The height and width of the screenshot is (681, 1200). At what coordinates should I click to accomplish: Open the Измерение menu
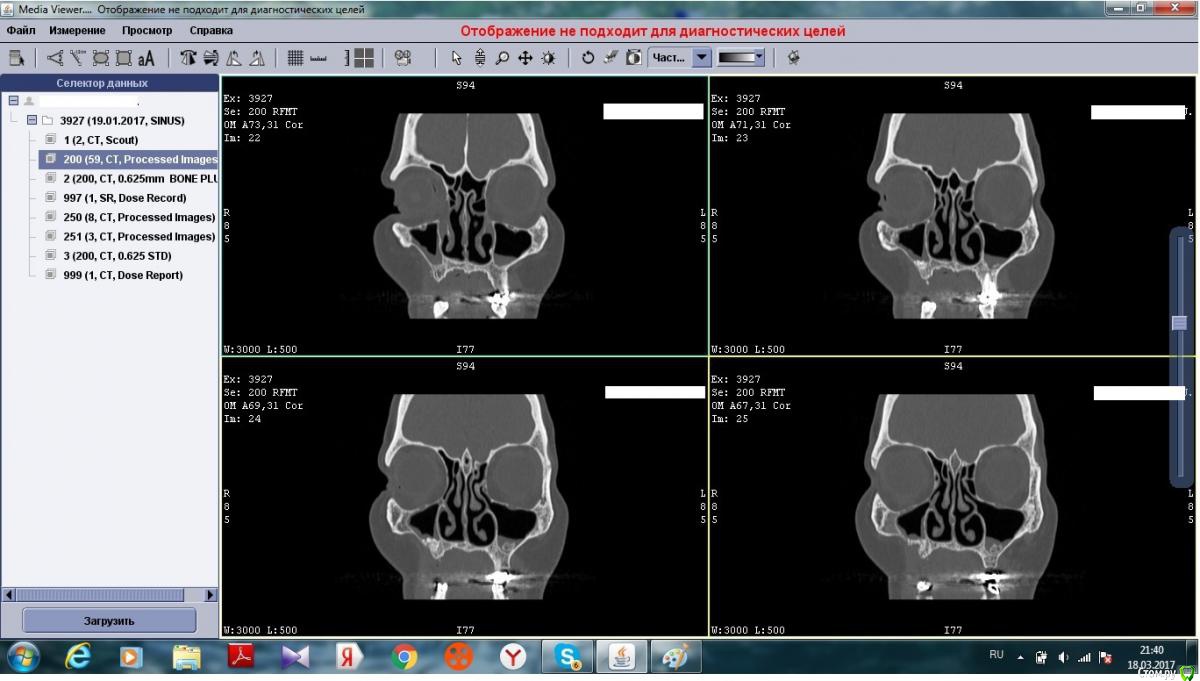click(77, 31)
